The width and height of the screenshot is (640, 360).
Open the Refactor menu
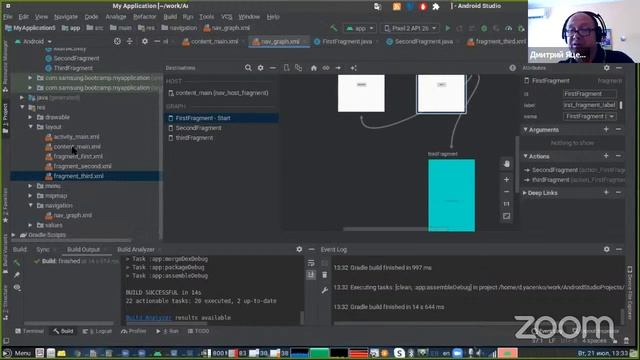[144, 17]
